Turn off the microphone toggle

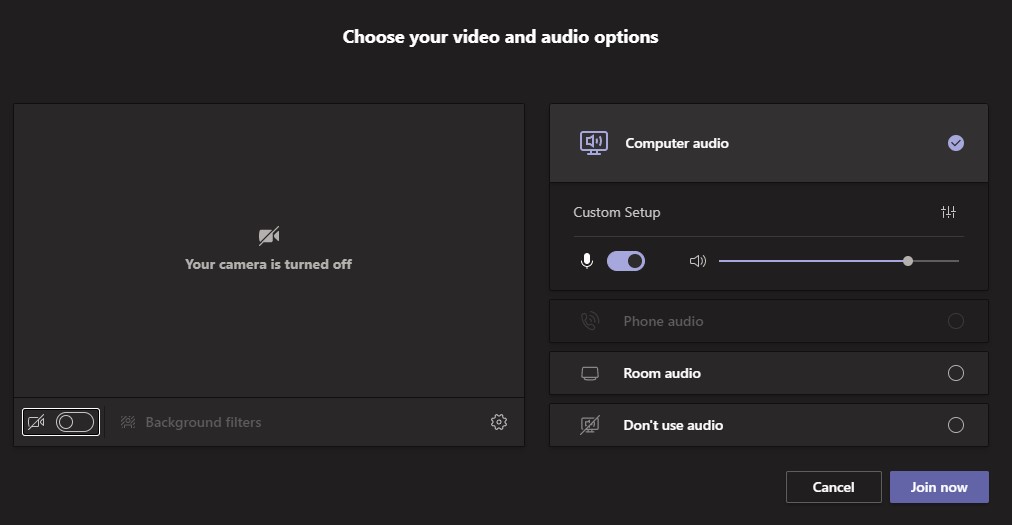(x=626, y=261)
